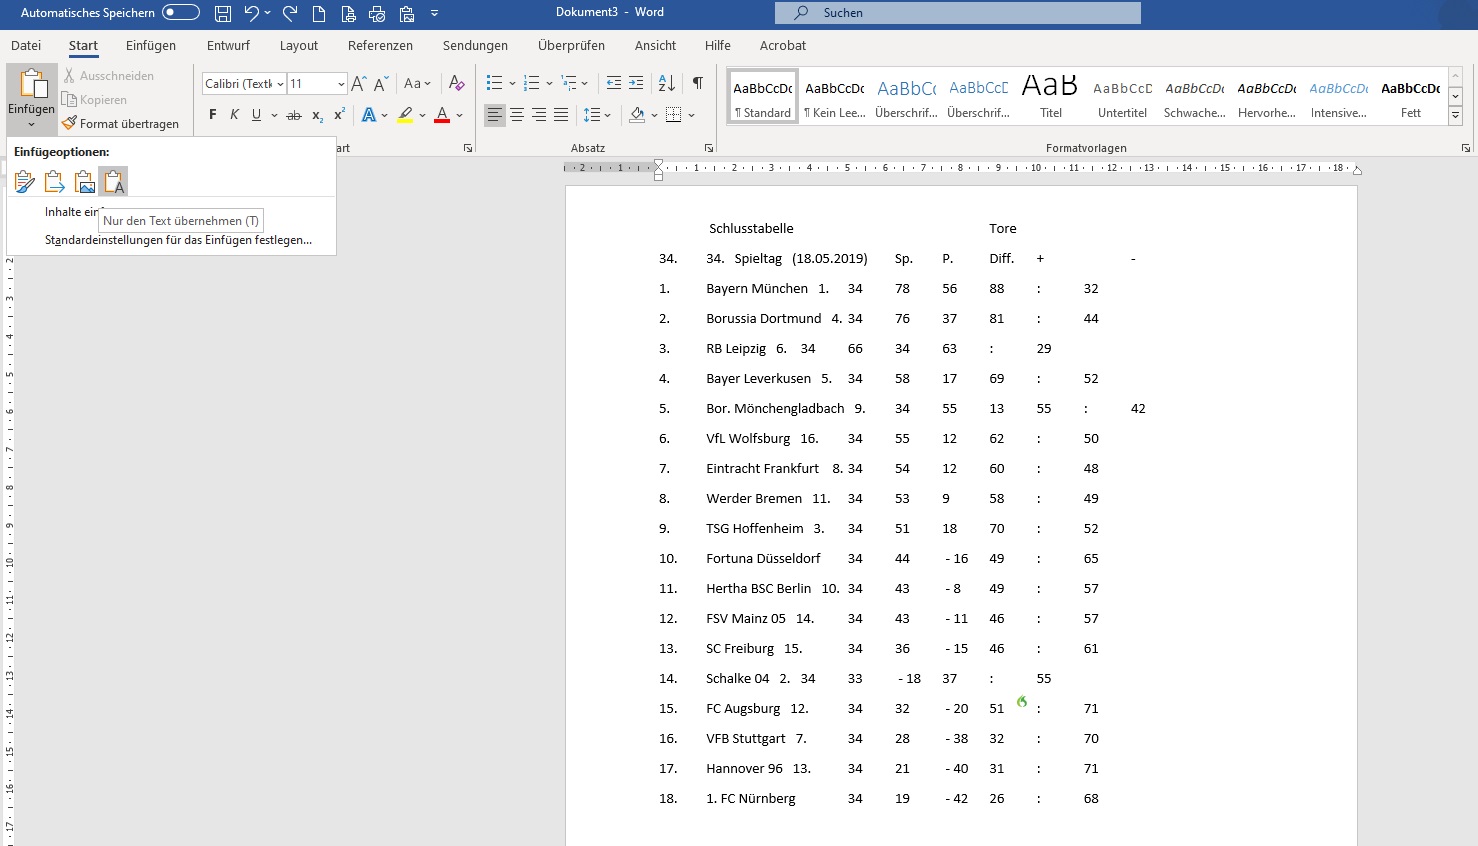The image size is (1478, 846).
Task: Switch to the Einfügen ribbon tab
Action: [x=151, y=45]
